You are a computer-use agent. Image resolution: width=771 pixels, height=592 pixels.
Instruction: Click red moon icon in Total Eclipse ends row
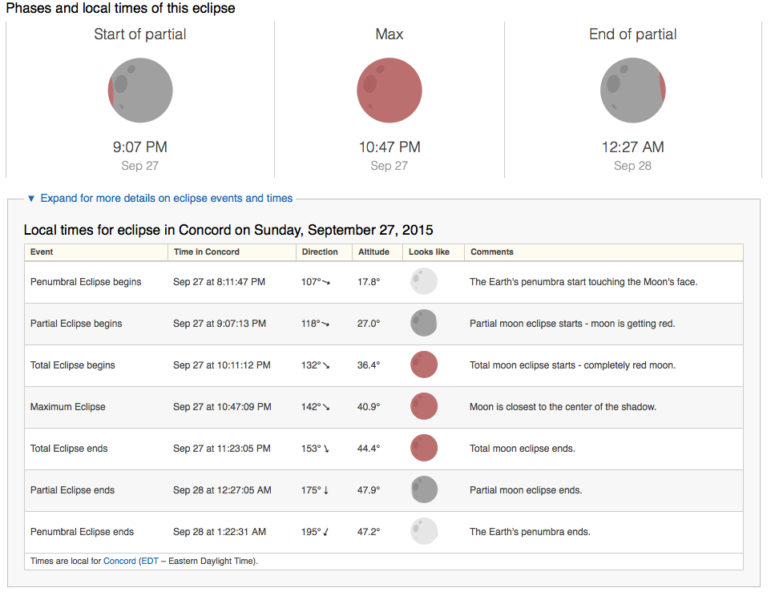(424, 448)
